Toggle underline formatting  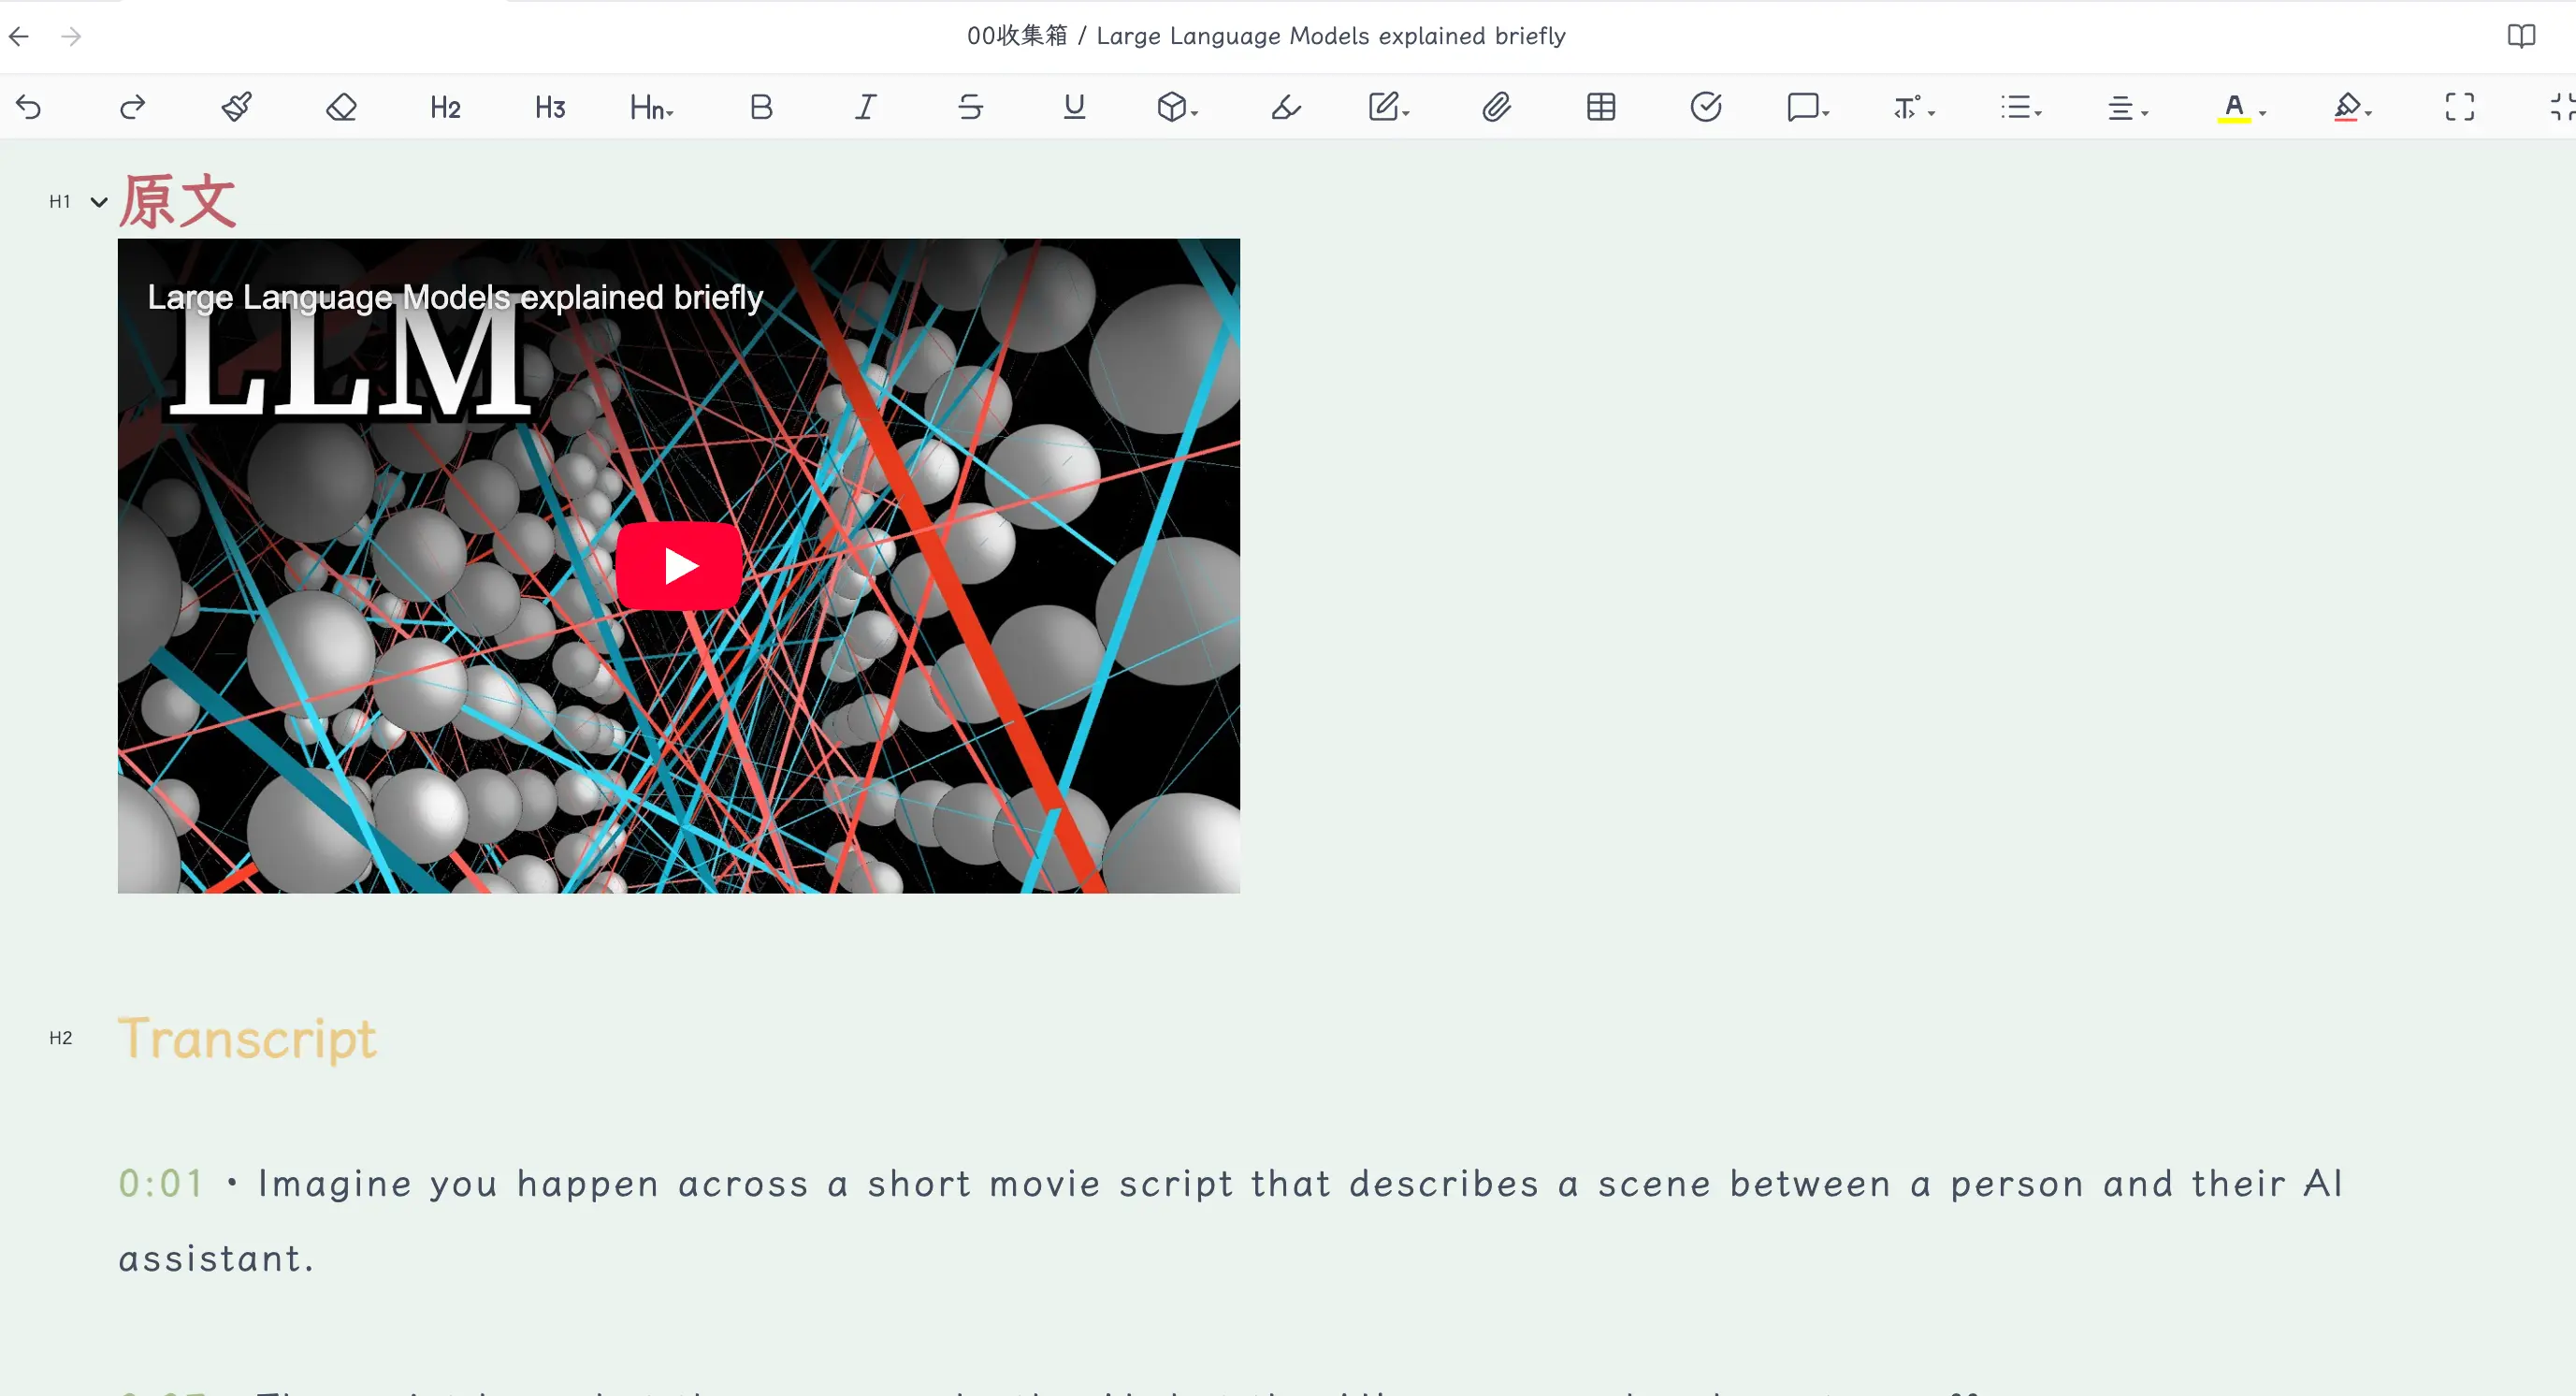tap(1074, 107)
